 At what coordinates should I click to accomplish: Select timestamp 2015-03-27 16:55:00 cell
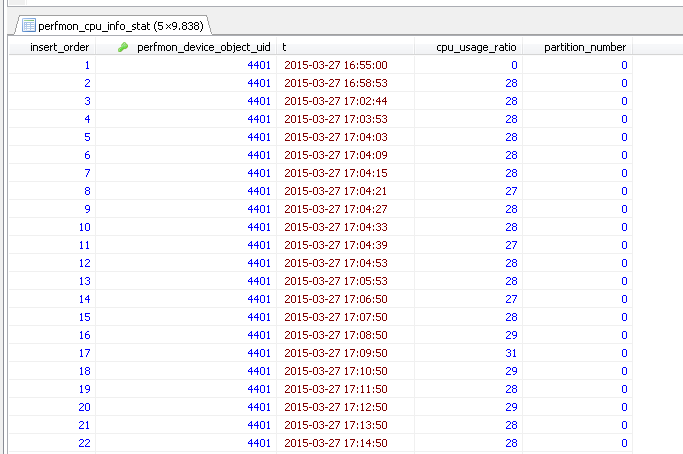345,65
